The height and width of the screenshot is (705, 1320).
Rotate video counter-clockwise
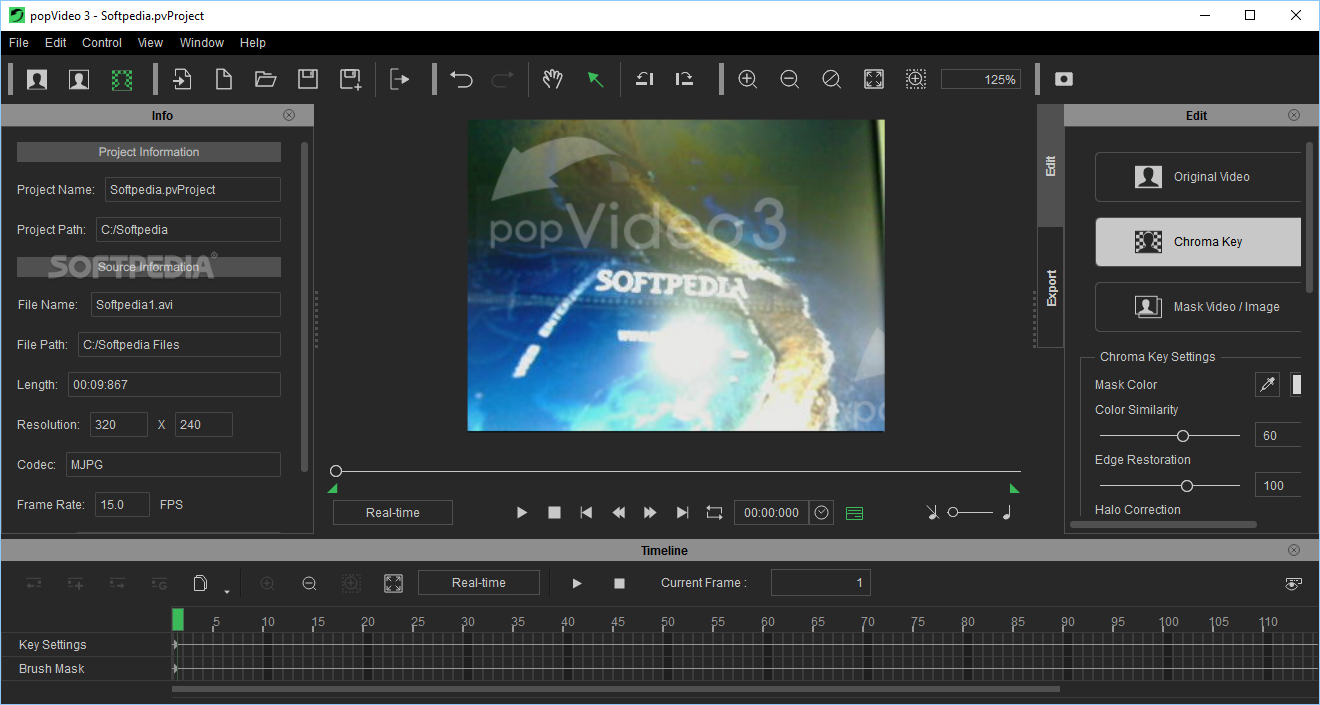[x=645, y=79]
